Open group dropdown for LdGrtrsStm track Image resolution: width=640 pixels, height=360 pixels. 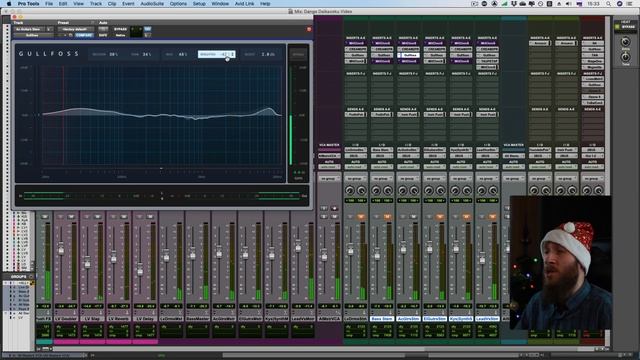tap(356, 179)
